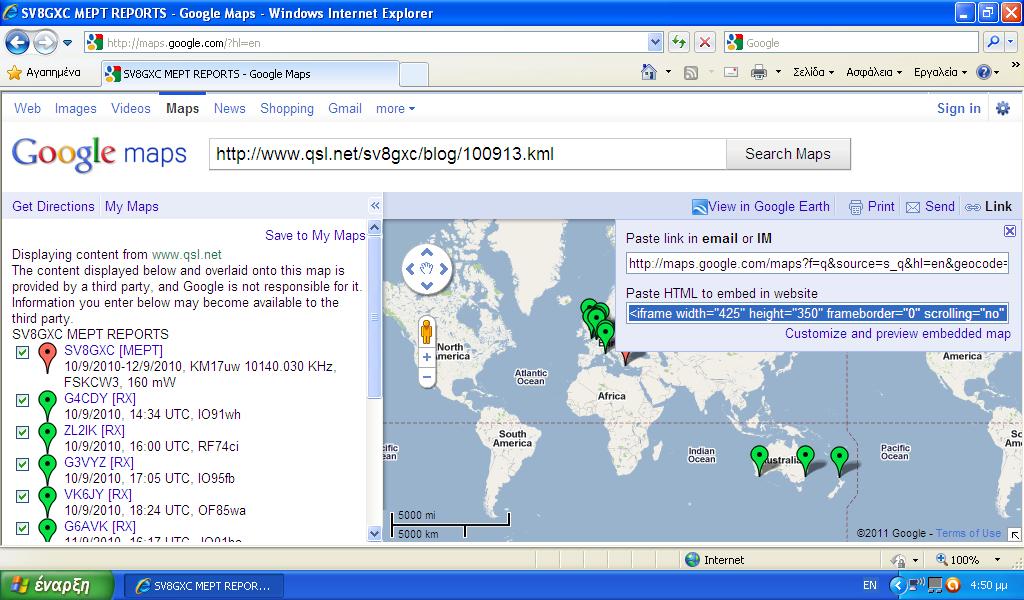Click the IE Help question mark icon

[984, 72]
